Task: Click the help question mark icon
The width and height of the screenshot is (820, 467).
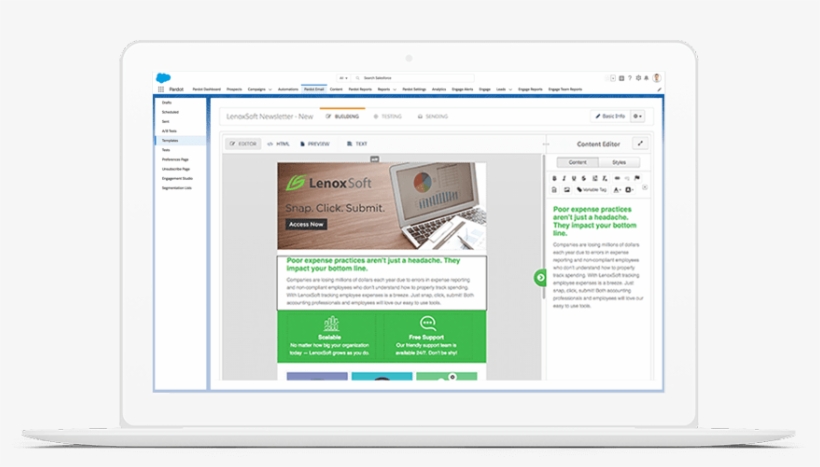Action: point(630,78)
